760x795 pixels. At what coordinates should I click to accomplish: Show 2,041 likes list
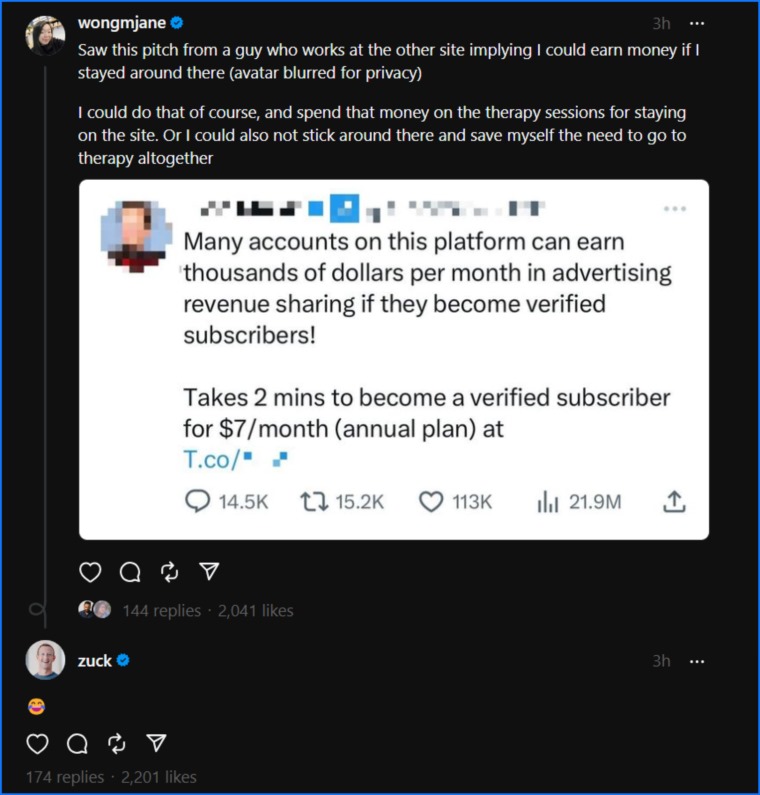(x=256, y=610)
